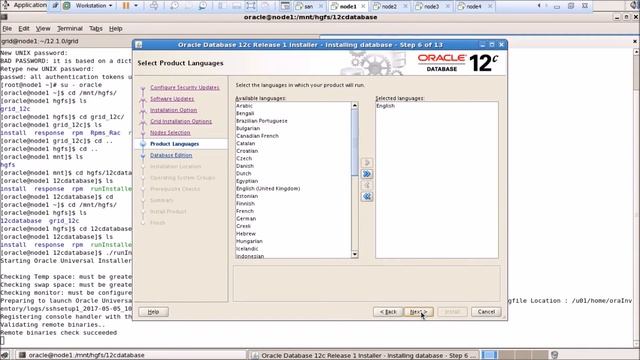Open the terminal Tabs menu
Viewport: 640px width, 360px height.
coord(96,29)
